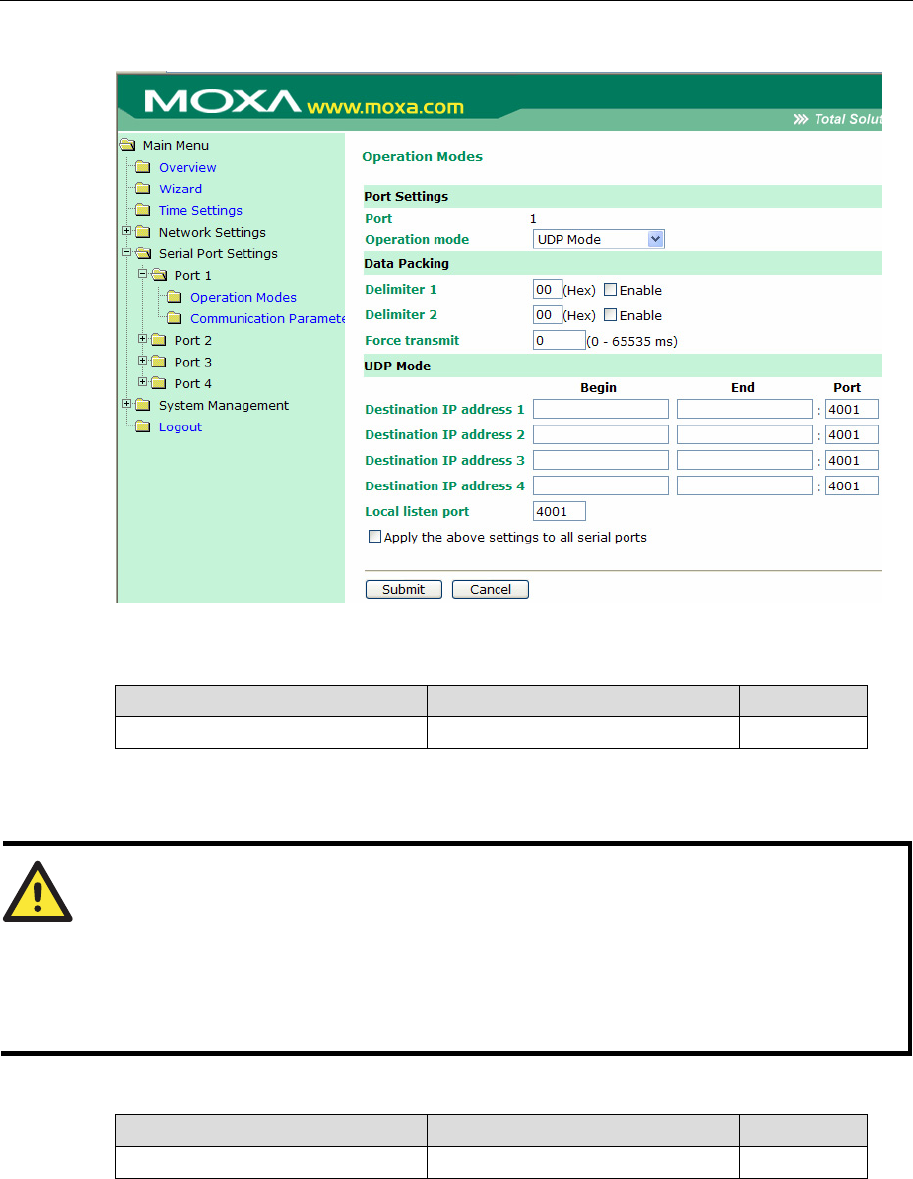The width and height of the screenshot is (913, 1179).
Task: Click Destination IP address 2 End field
Action: (x=745, y=435)
